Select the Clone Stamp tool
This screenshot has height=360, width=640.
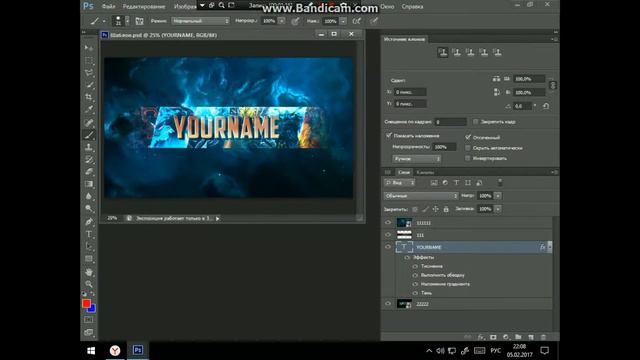[89, 147]
